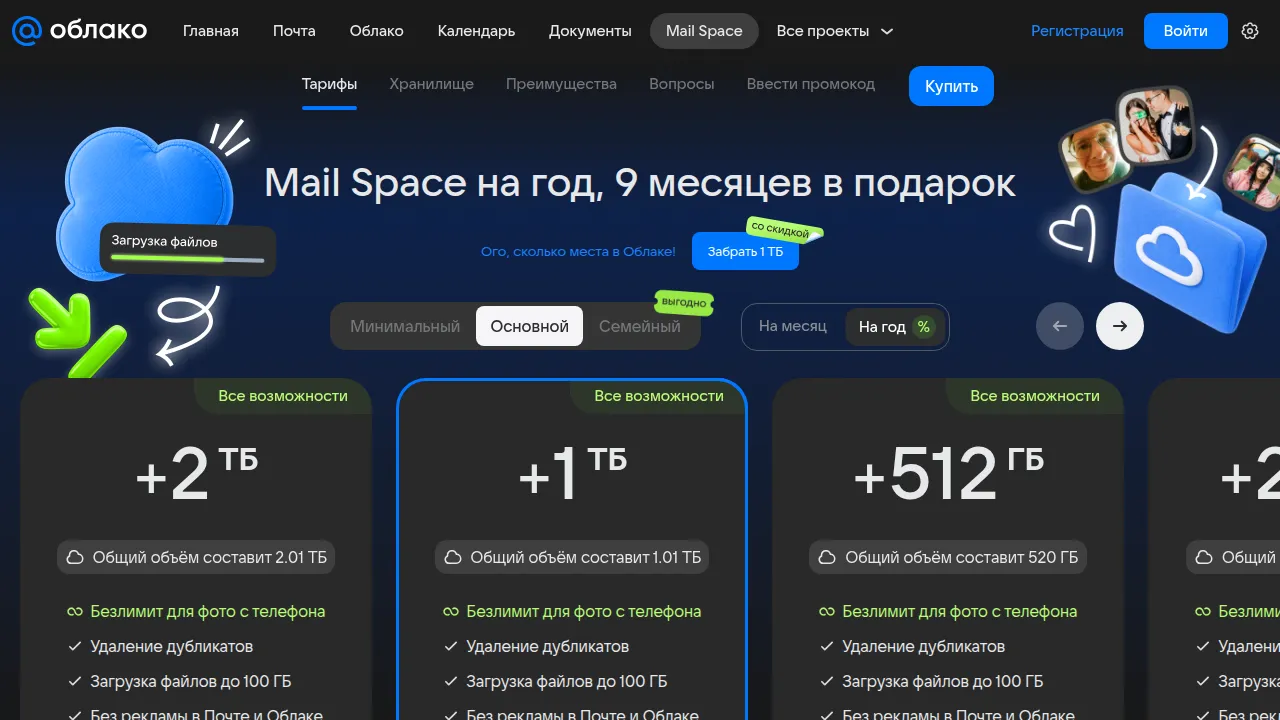Image resolution: width=1280 pixels, height=720 pixels.
Task: Click Удаление дубликатов in +1 ТБ card
Action: coord(548,647)
